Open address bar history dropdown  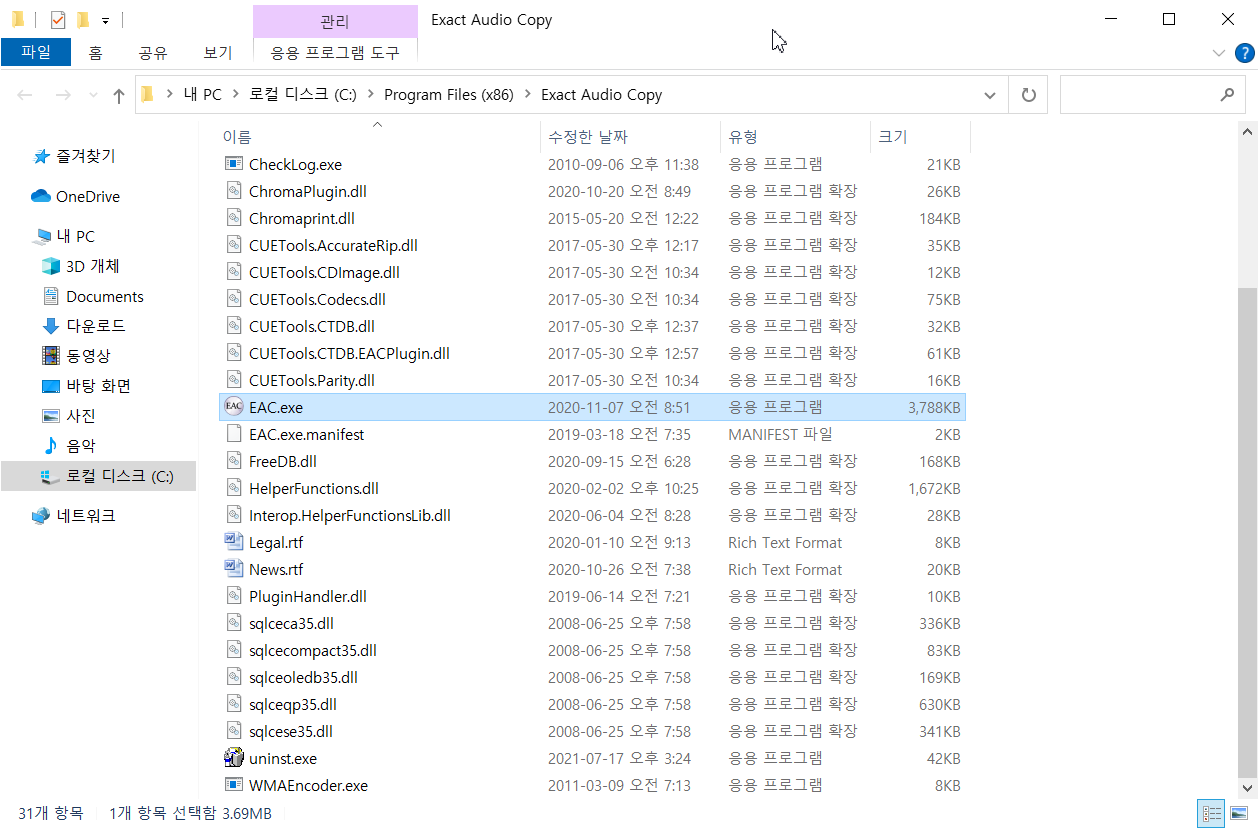pyautogui.click(x=990, y=95)
